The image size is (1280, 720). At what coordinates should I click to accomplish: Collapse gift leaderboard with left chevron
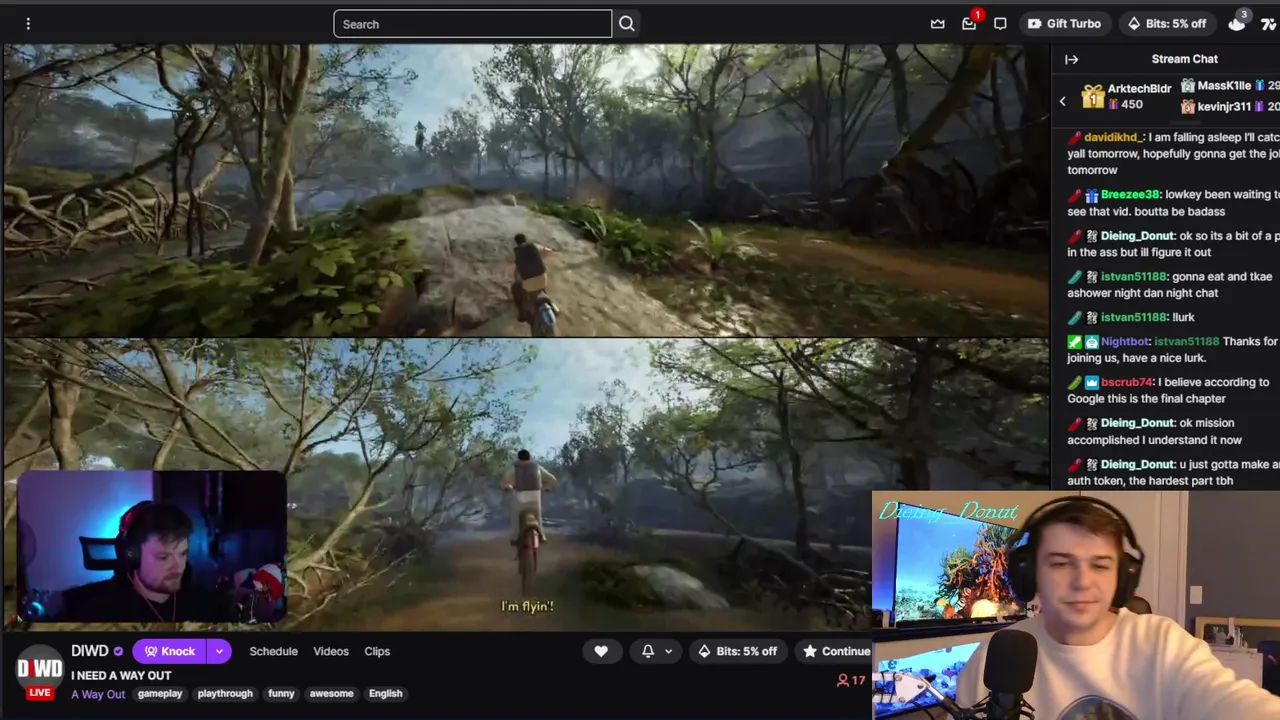pos(1062,101)
